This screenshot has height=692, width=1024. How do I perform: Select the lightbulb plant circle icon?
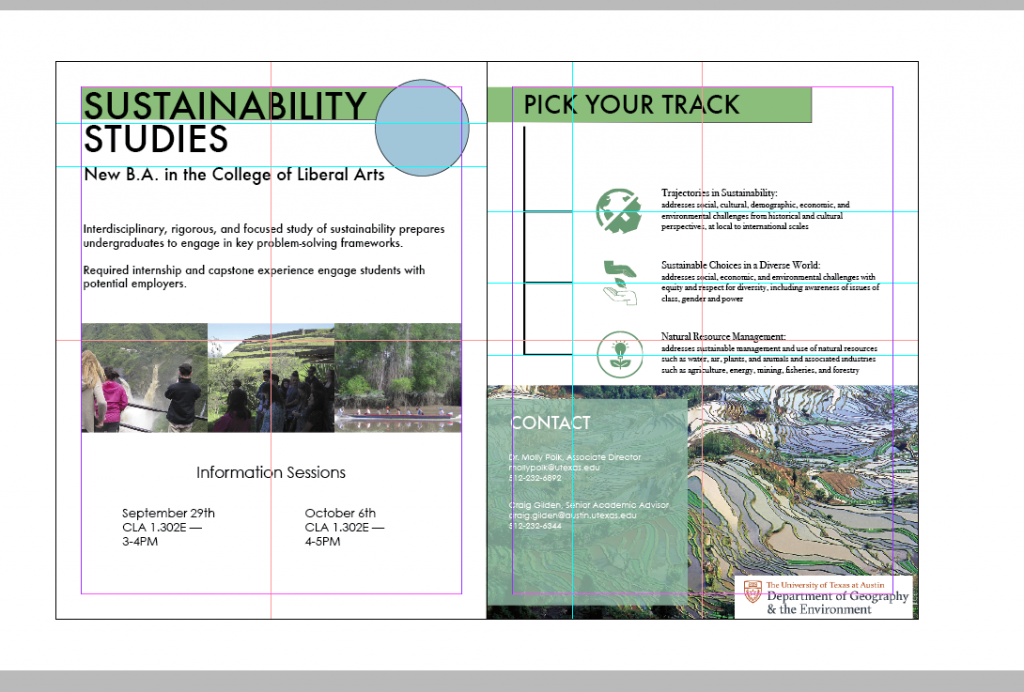620,354
